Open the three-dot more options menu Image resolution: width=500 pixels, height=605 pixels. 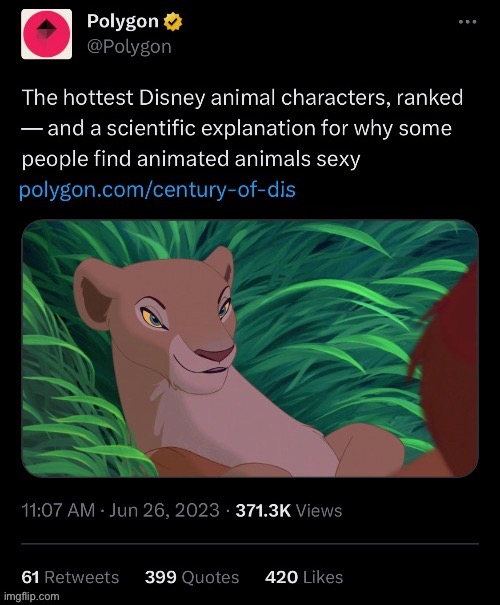(467, 22)
